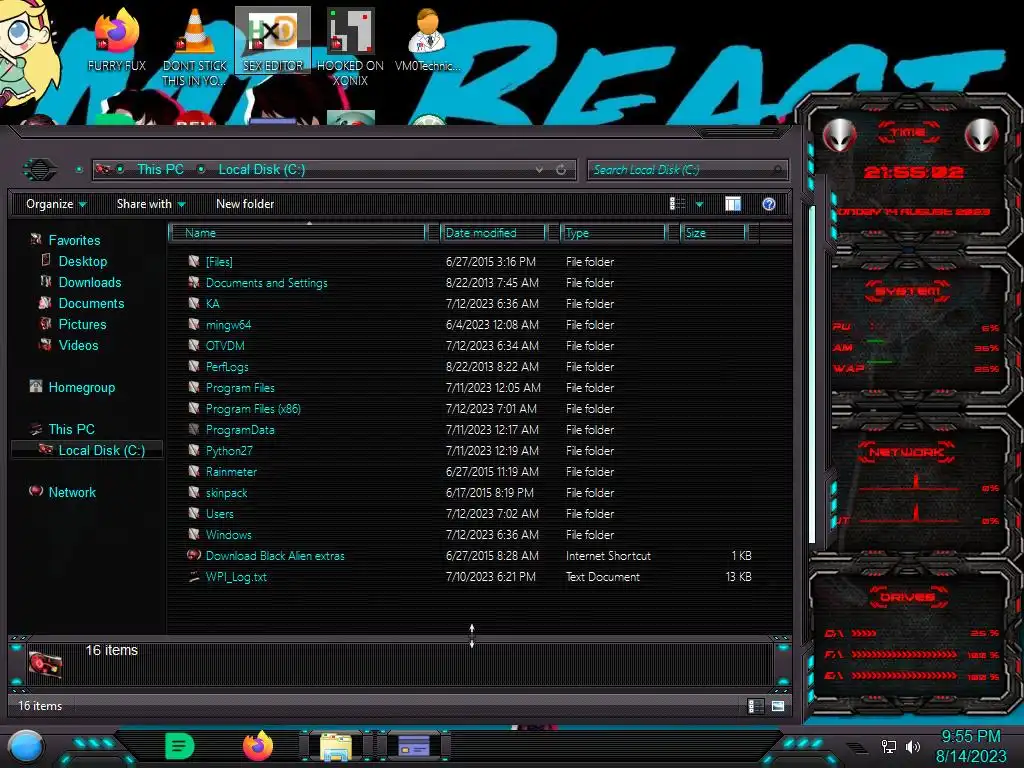
Task: Select Network in the navigation pane
Action: (72, 492)
